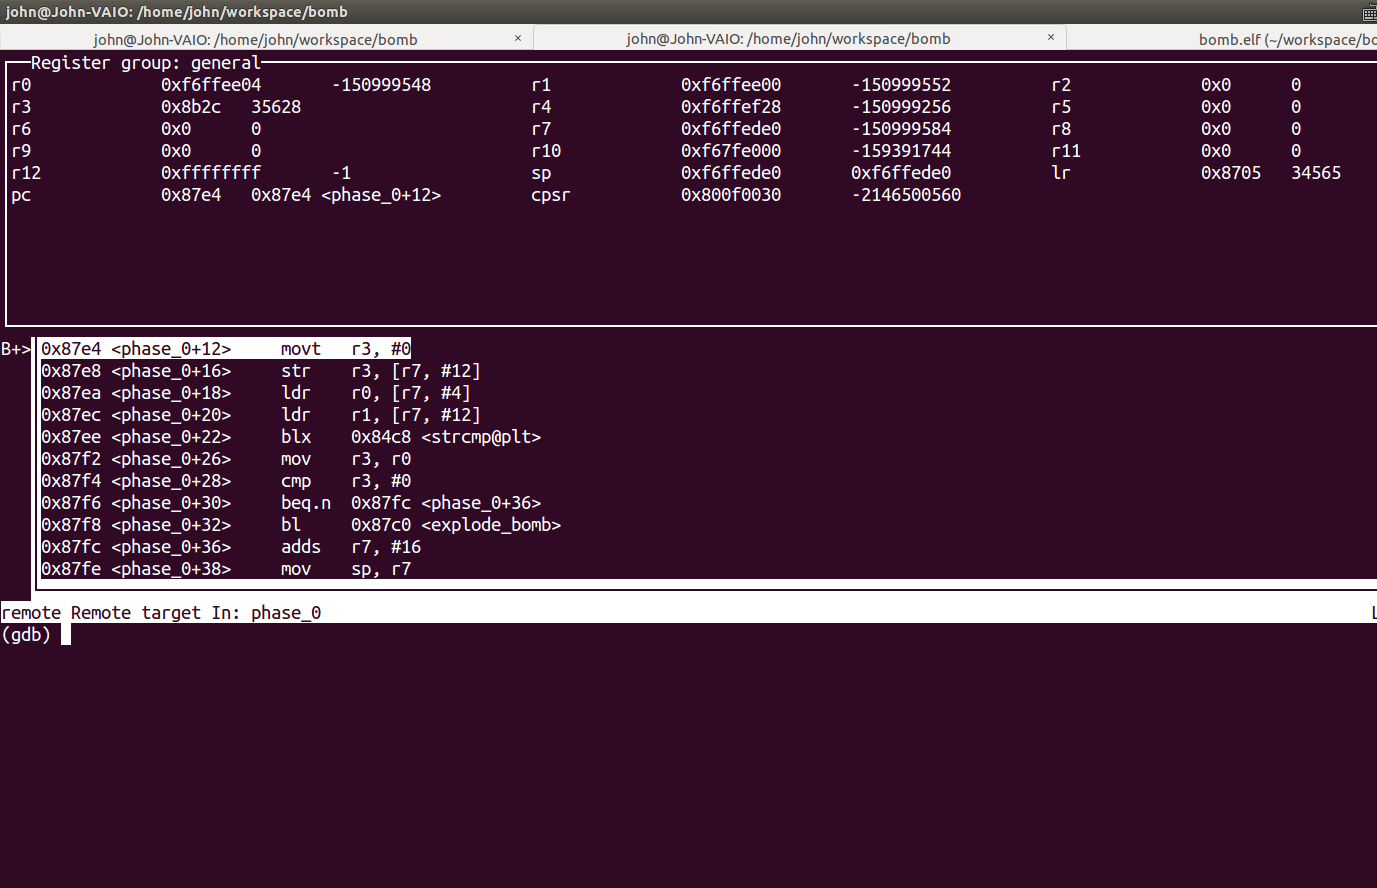Click the pc register value 0x87e4
The height and width of the screenshot is (888, 1377).
pos(191,195)
